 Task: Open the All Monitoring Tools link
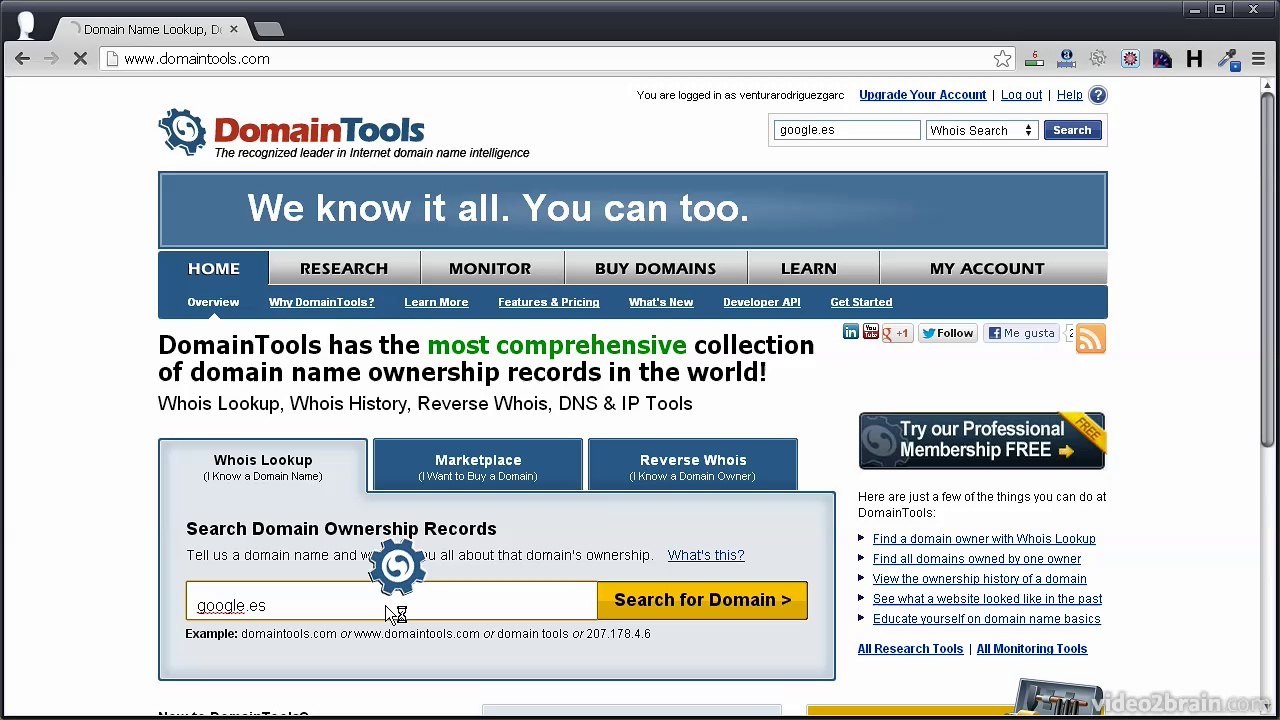point(1031,649)
